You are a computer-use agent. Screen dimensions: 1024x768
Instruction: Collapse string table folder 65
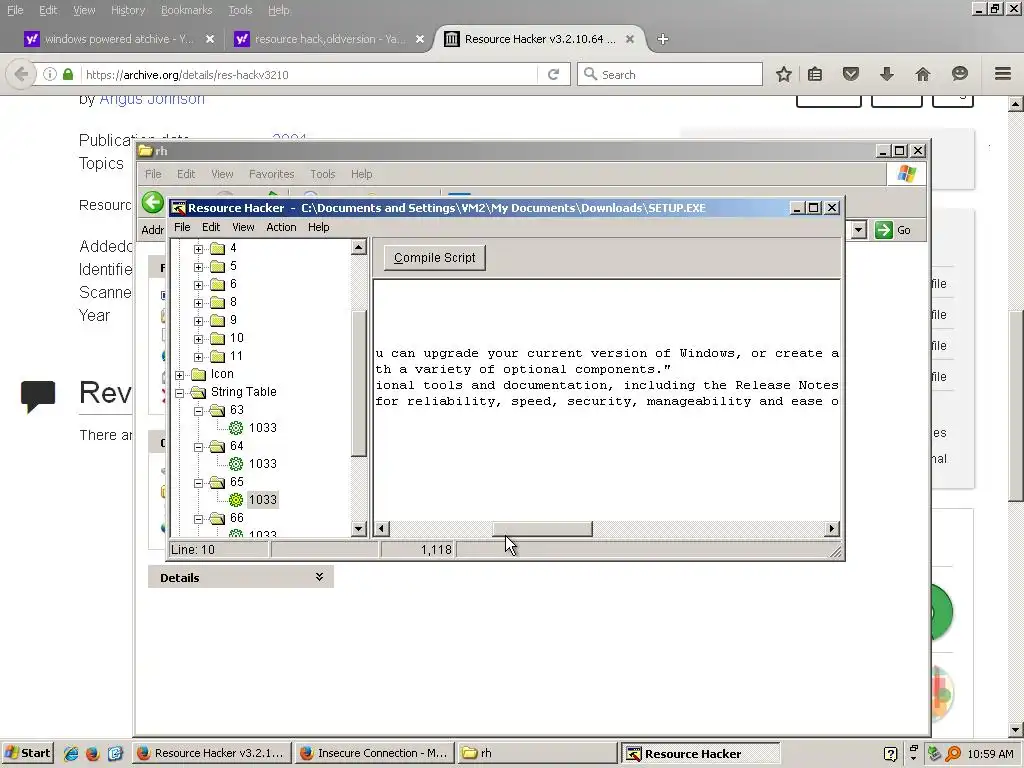click(x=199, y=483)
